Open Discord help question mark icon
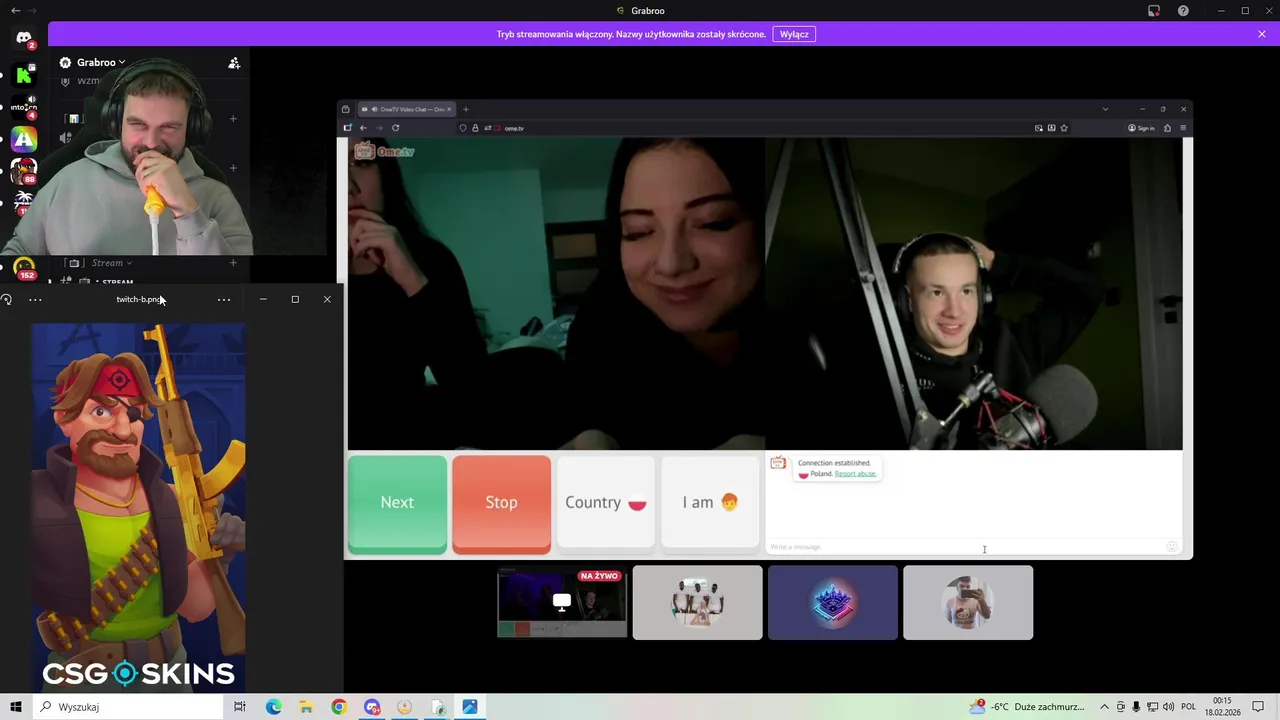The width and height of the screenshot is (1280, 720). tap(1183, 11)
